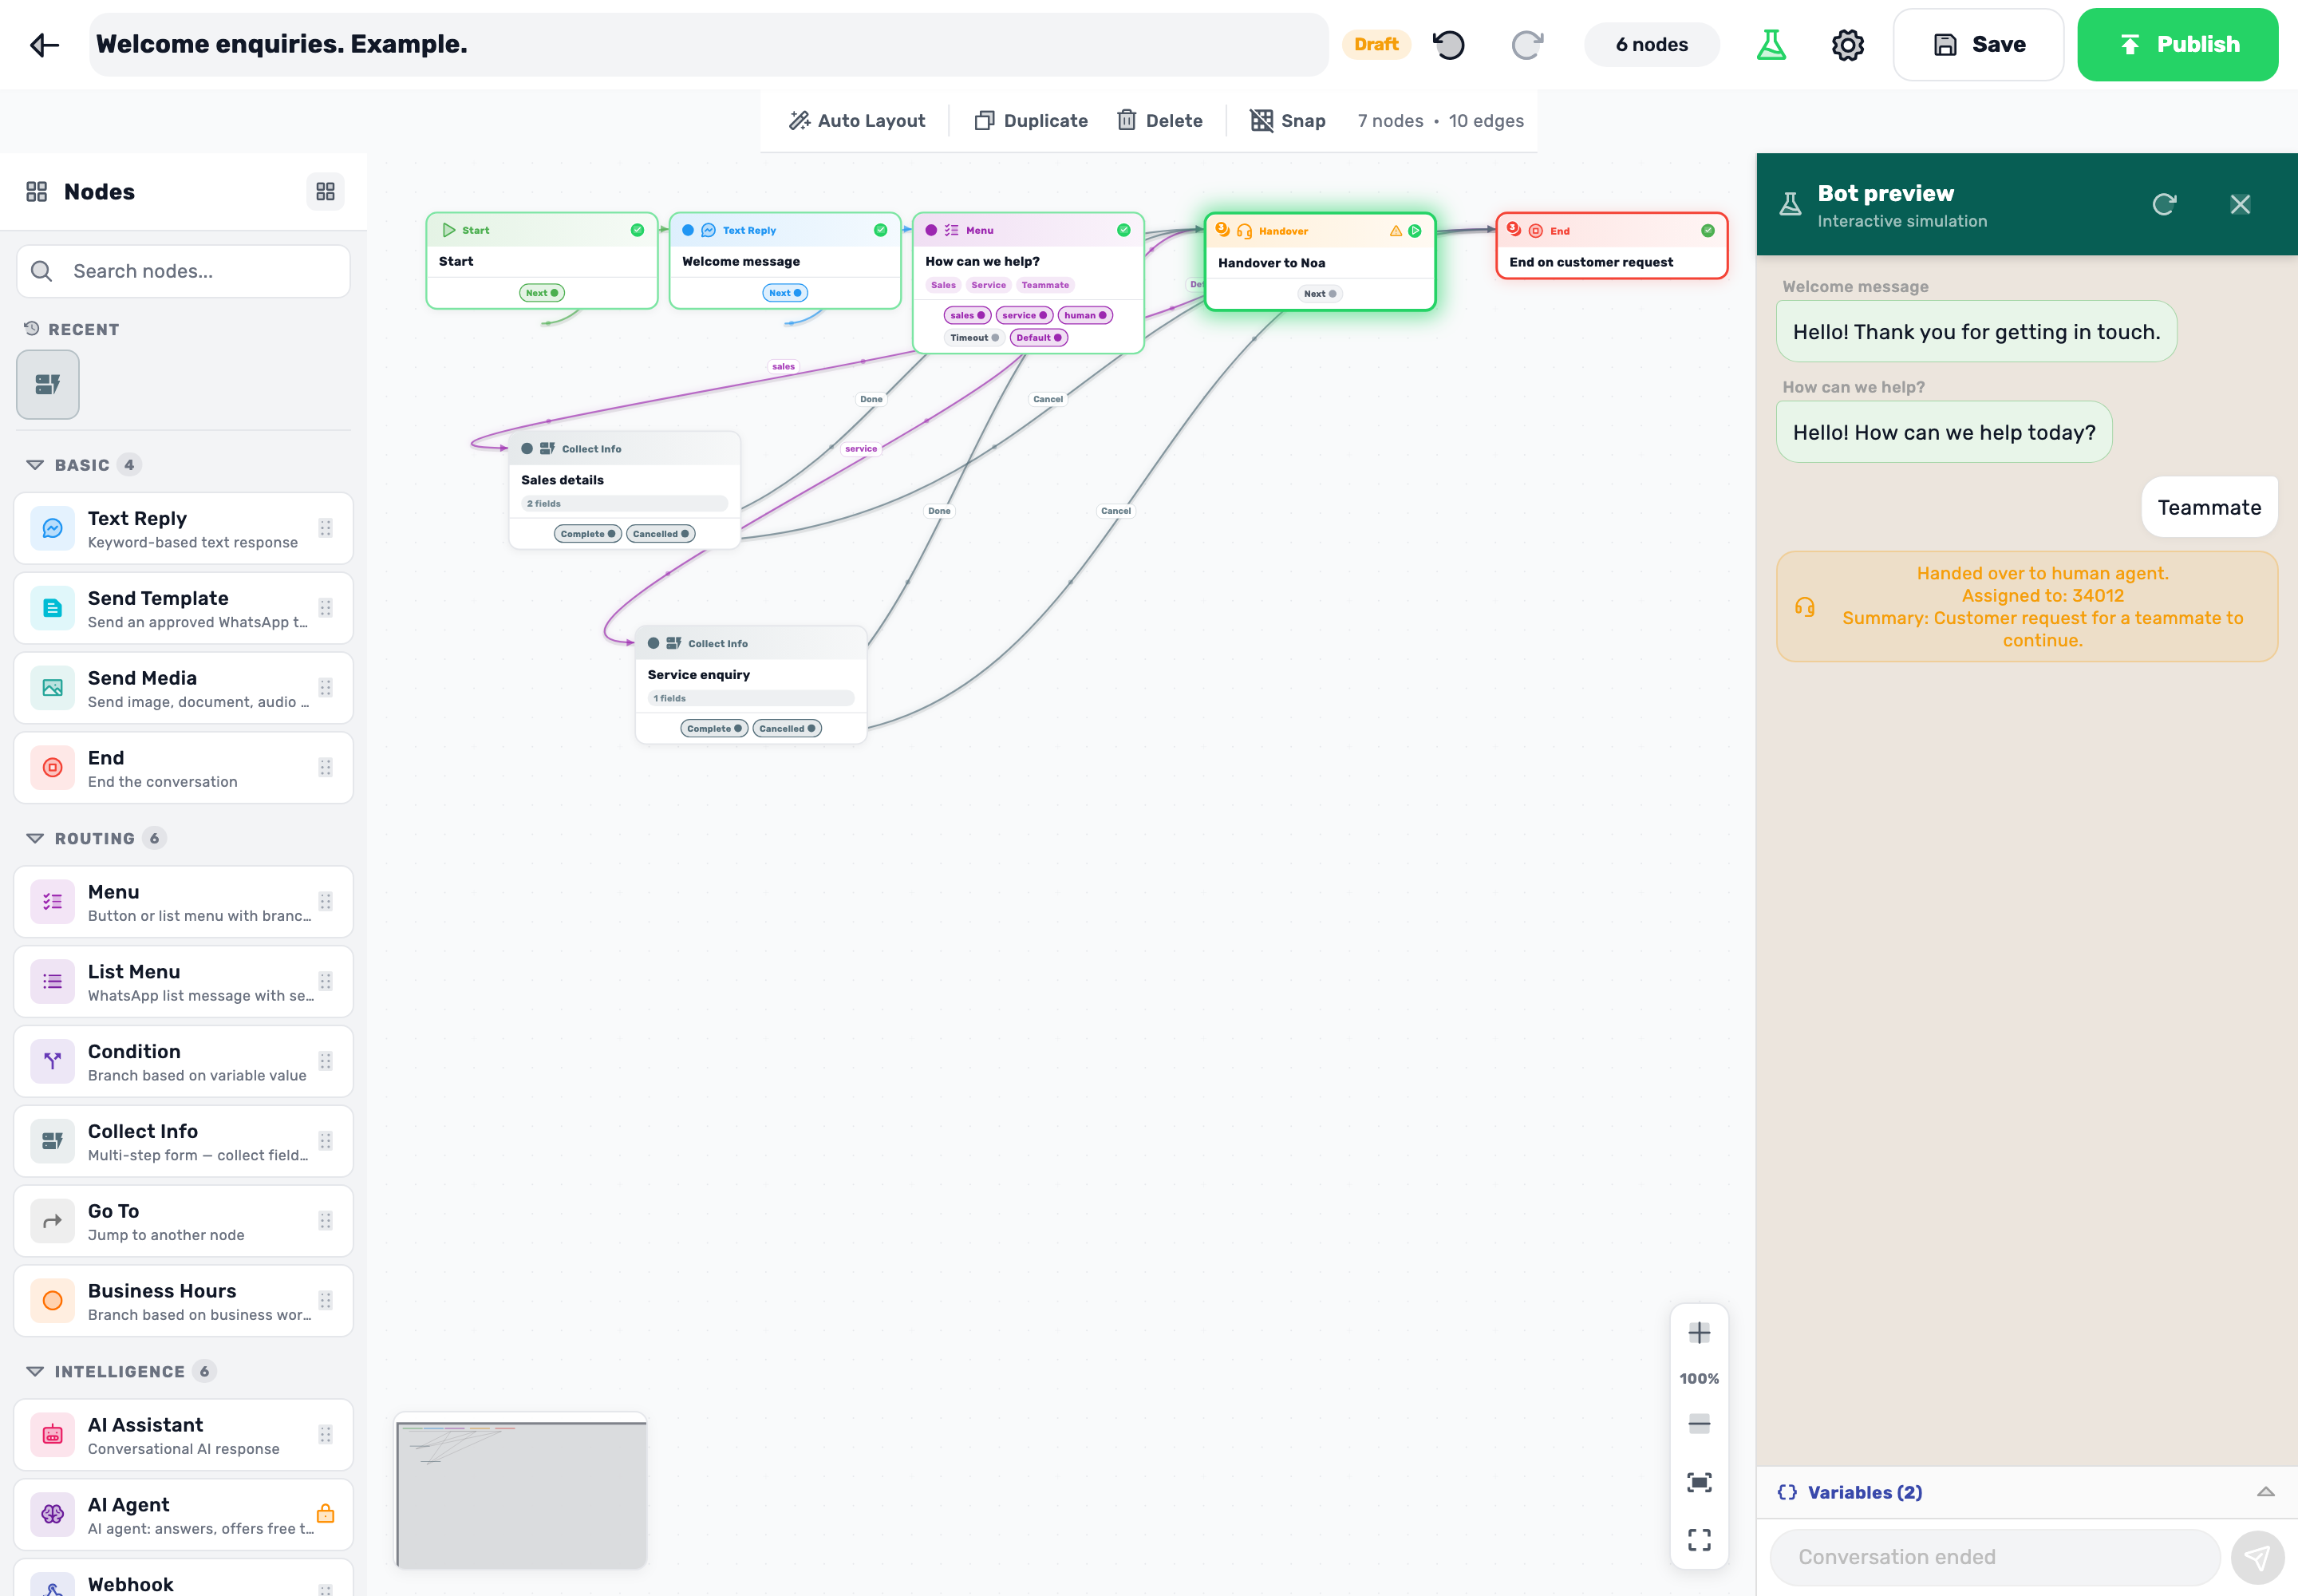Restart the bot preview simulation
The image size is (2298, 1596).
[2164, 204]
